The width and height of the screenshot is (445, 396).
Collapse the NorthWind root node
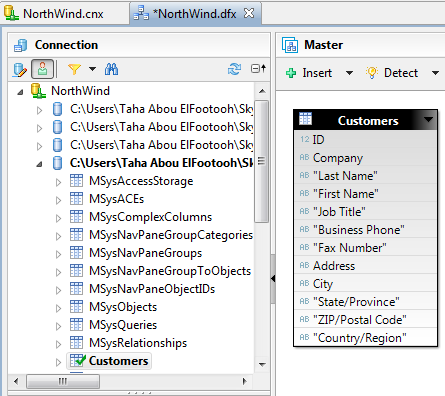pos(20,91)
